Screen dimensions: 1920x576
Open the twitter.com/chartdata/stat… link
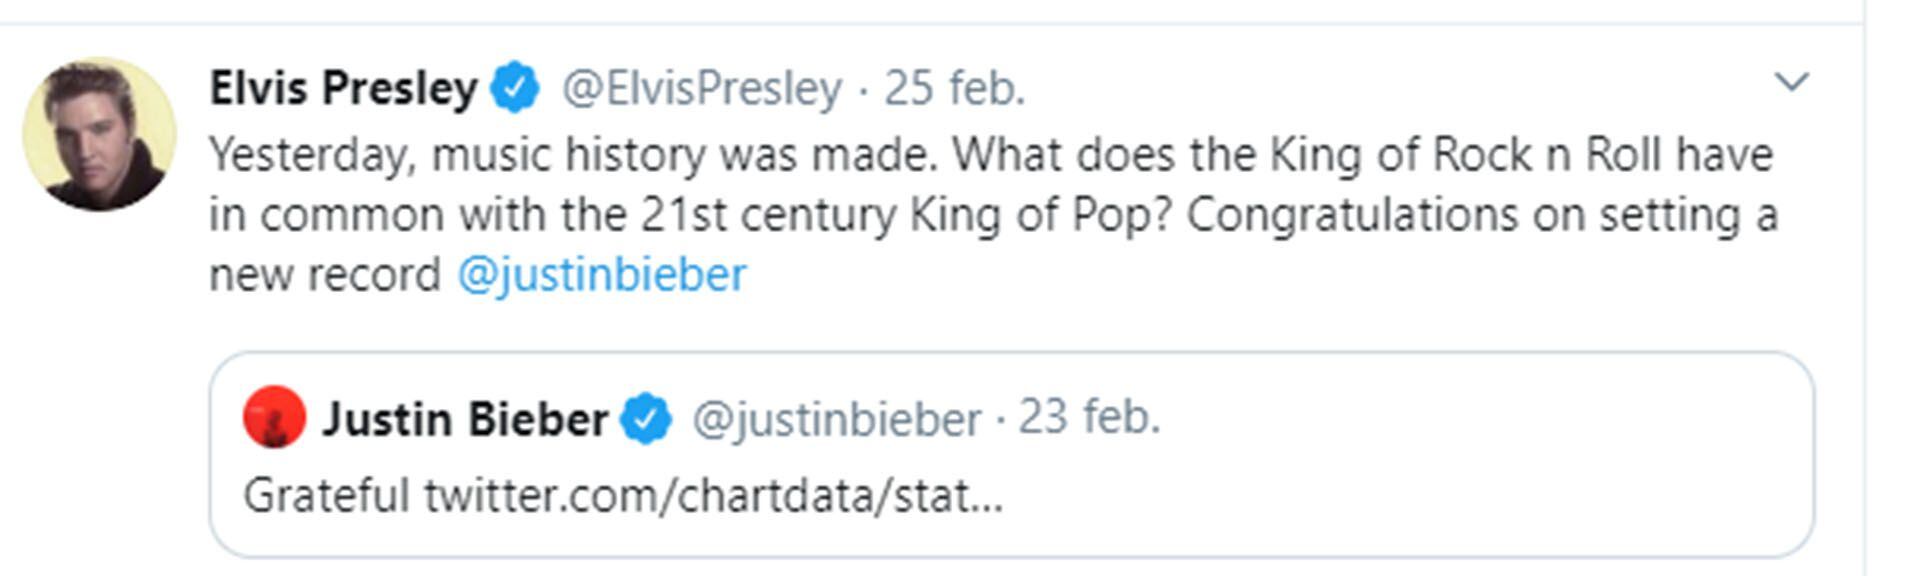pyautogui.click(x=713, y=495)
